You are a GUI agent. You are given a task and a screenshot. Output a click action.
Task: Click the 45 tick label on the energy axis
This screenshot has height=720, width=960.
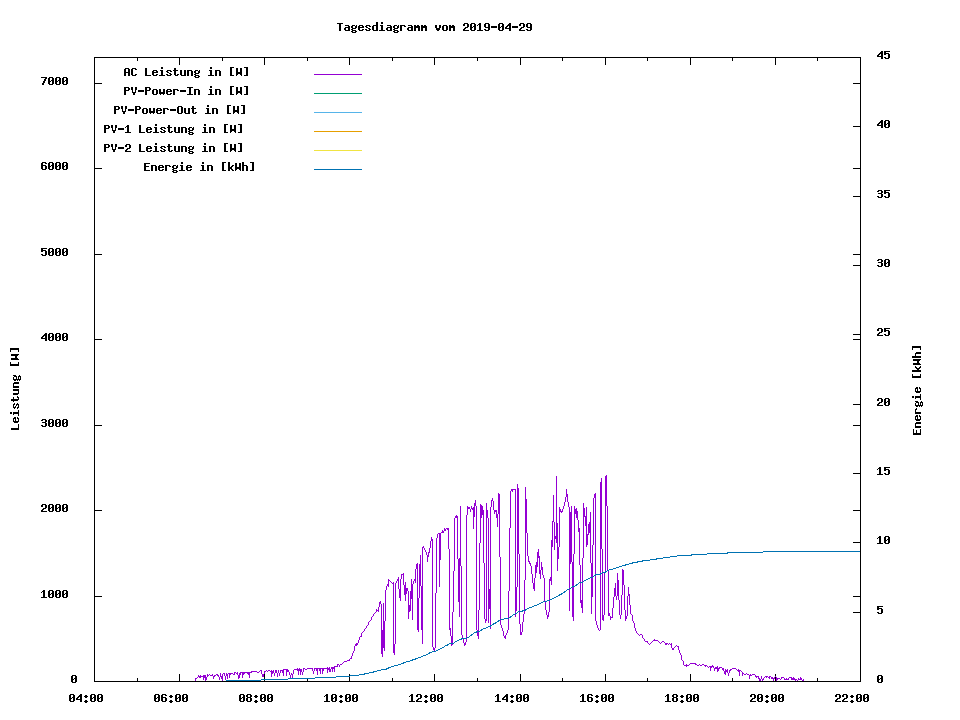click(x=883, y=55)
